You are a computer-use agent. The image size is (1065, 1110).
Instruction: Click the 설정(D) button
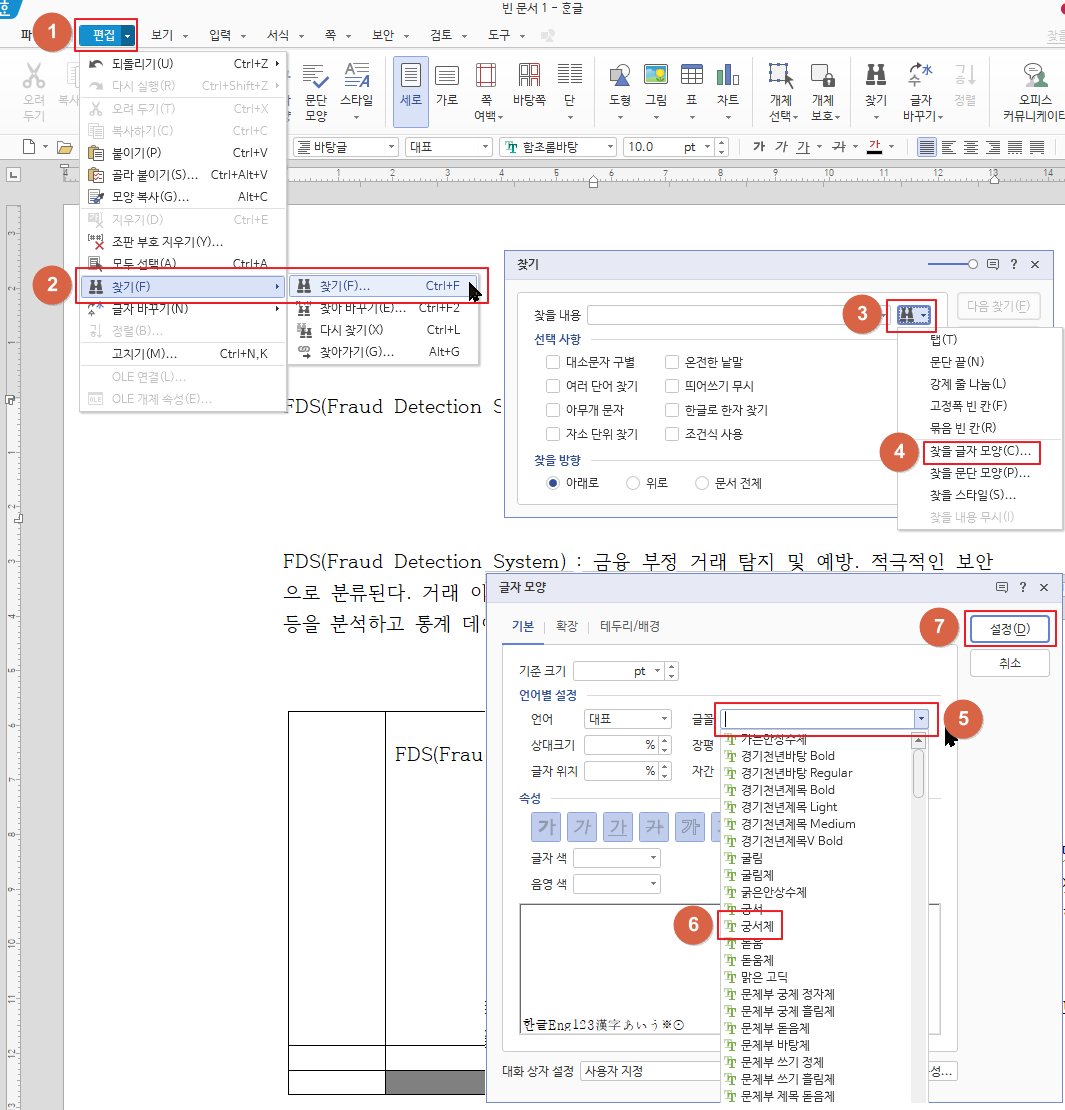point(1010,629)
